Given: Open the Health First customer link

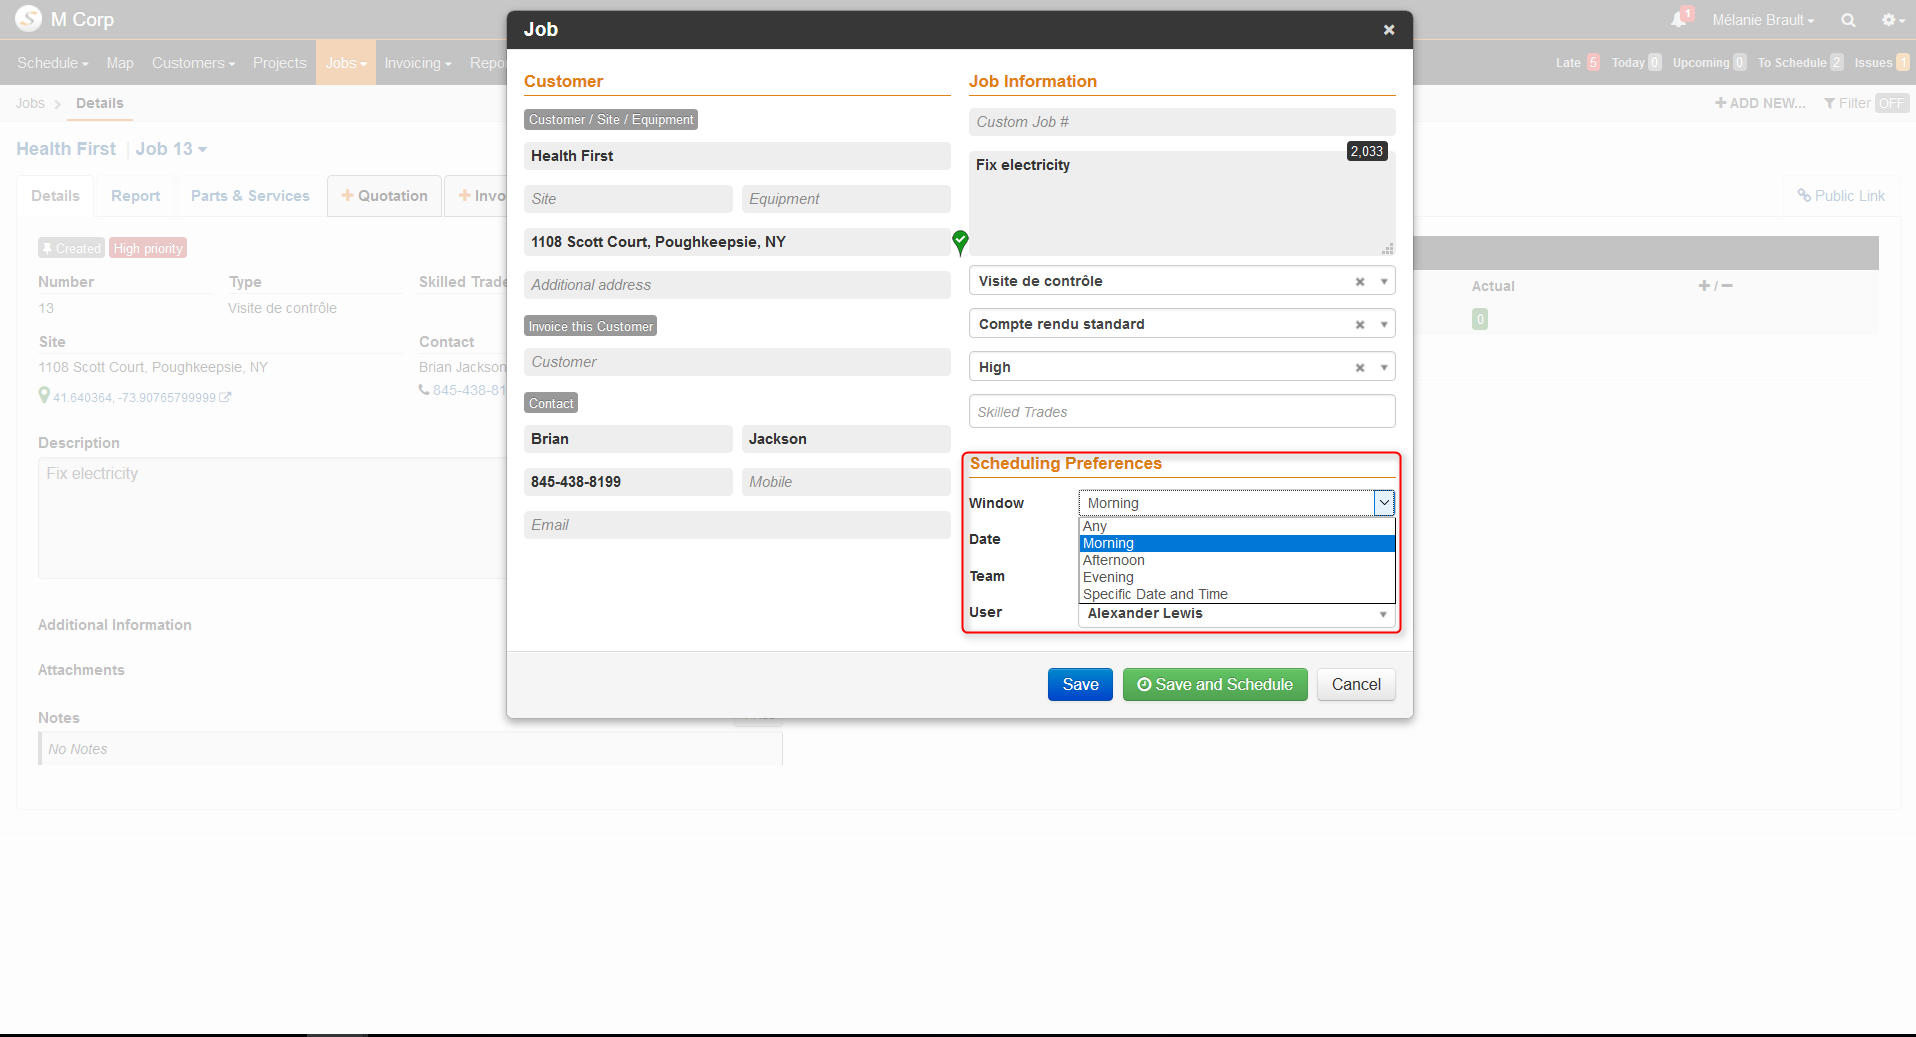Looking at the screenshot, I should click(66, 149).
